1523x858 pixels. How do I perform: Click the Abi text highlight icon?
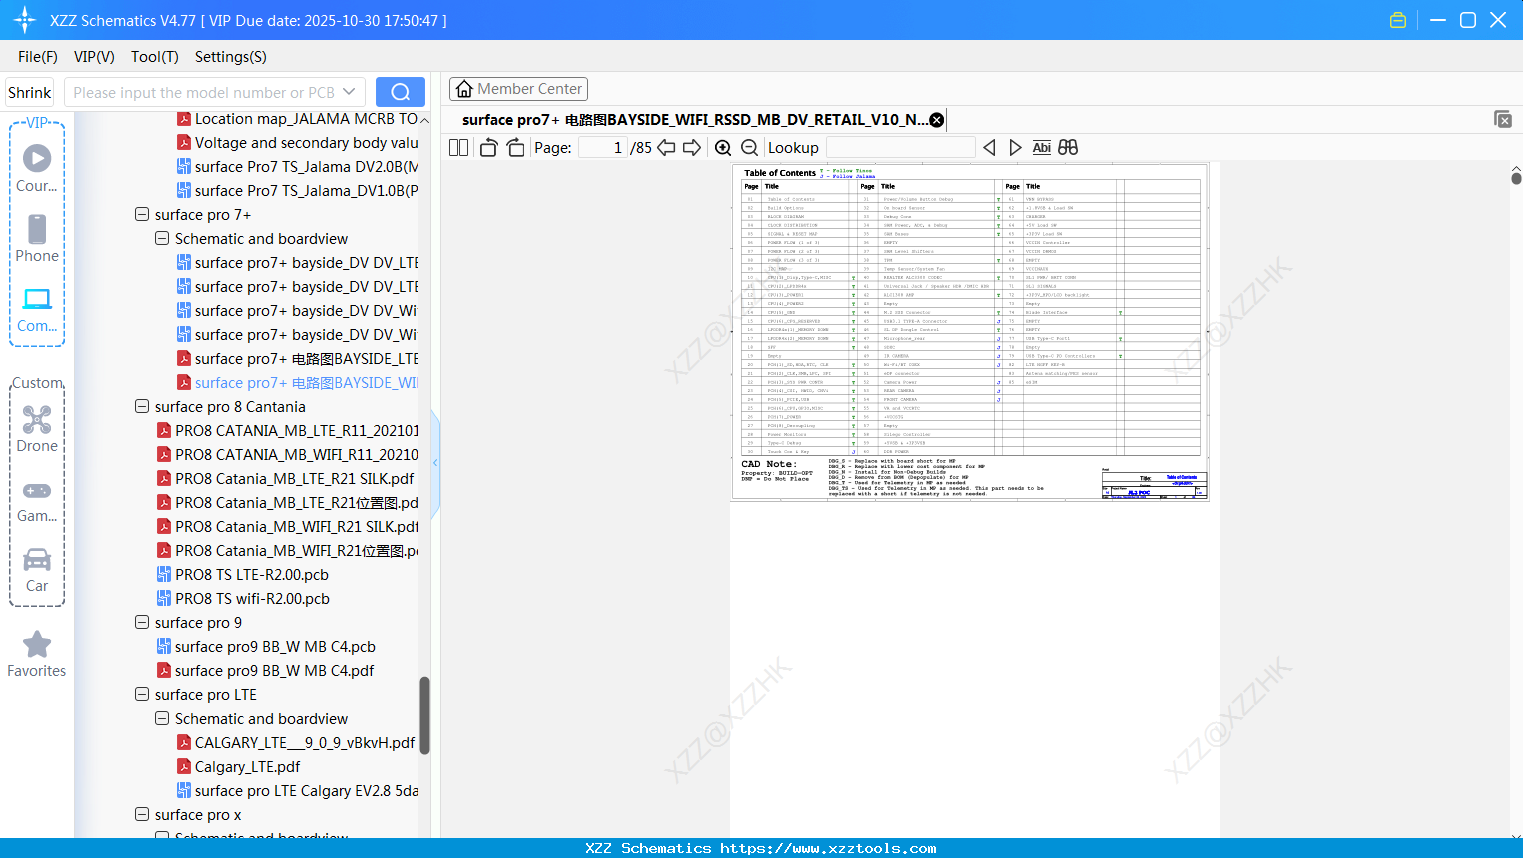1041,147
